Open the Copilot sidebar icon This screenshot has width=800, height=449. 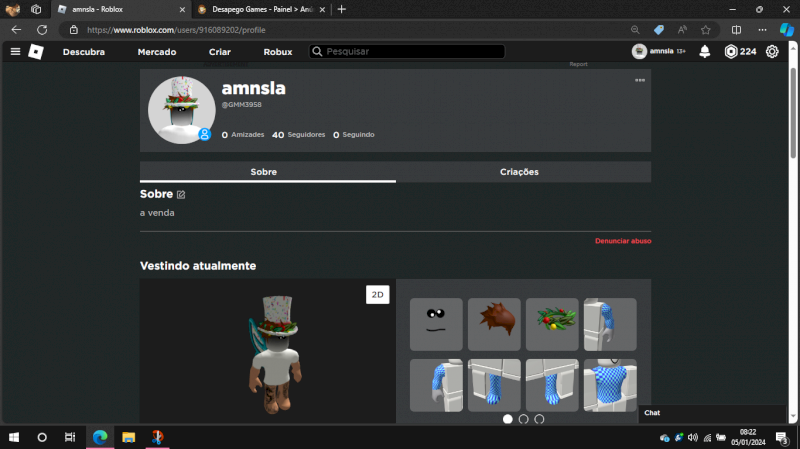point(786,30)
